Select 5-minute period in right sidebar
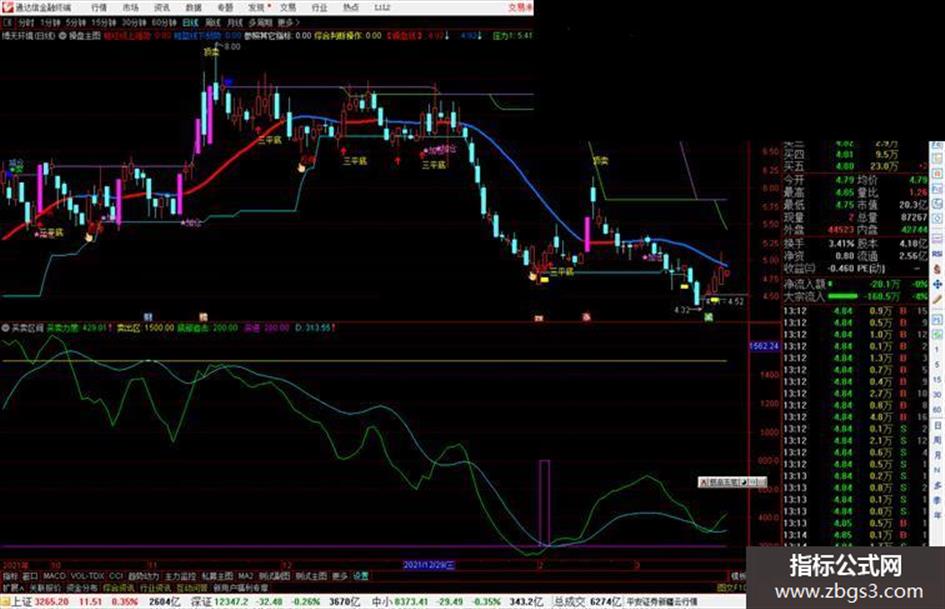This screenshot has width=945, height=609. point(937,364)
